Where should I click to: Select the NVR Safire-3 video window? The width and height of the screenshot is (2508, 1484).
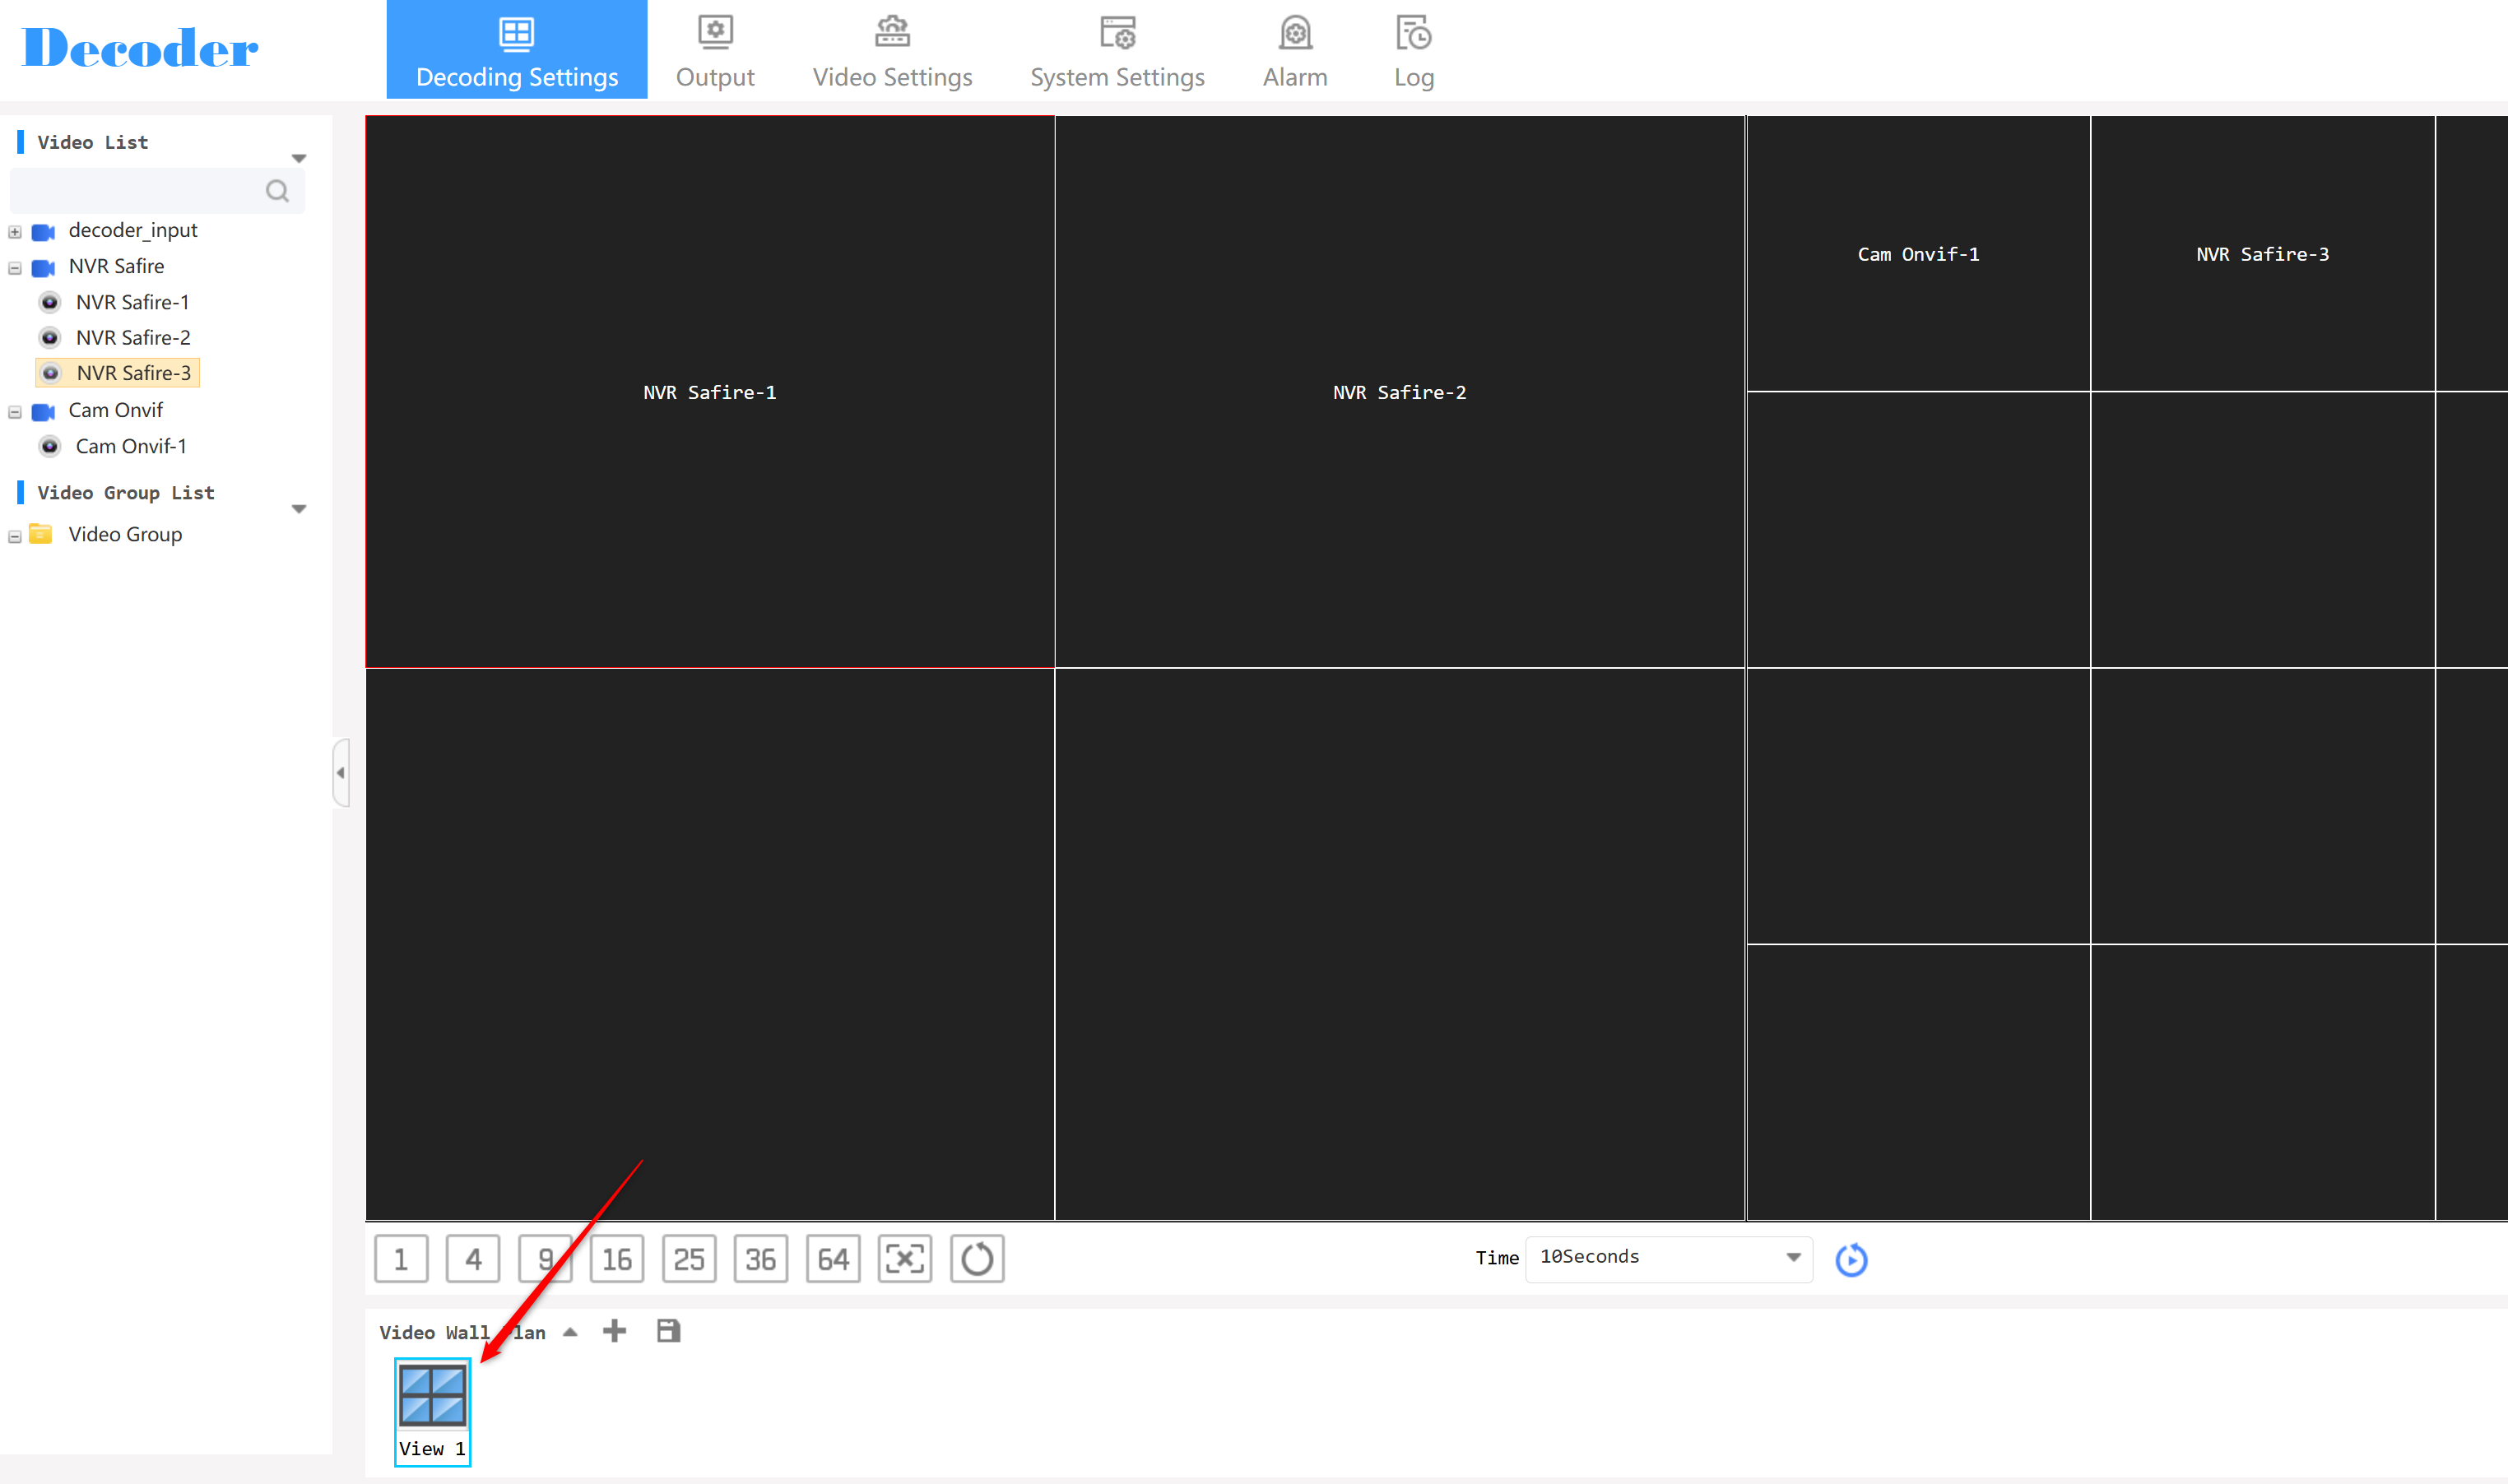pos(2262,254)
